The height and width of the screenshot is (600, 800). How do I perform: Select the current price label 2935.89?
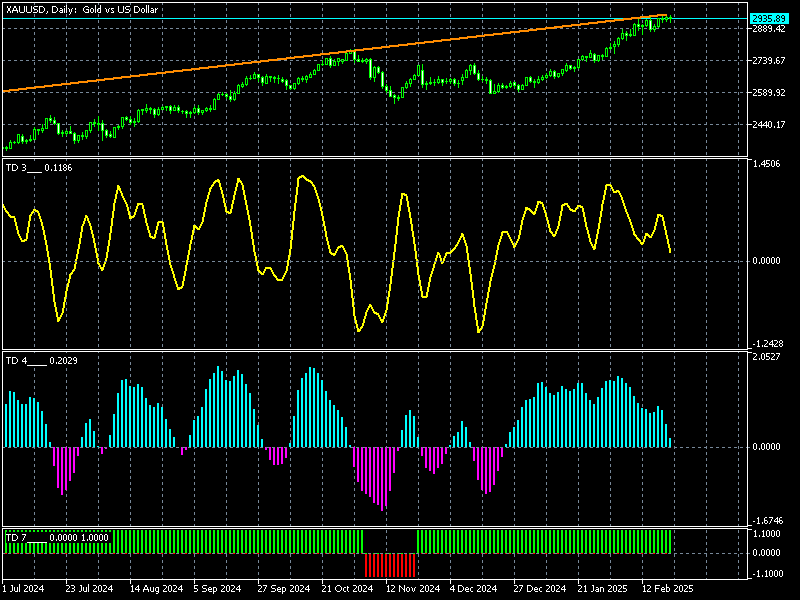pos(769,18)
